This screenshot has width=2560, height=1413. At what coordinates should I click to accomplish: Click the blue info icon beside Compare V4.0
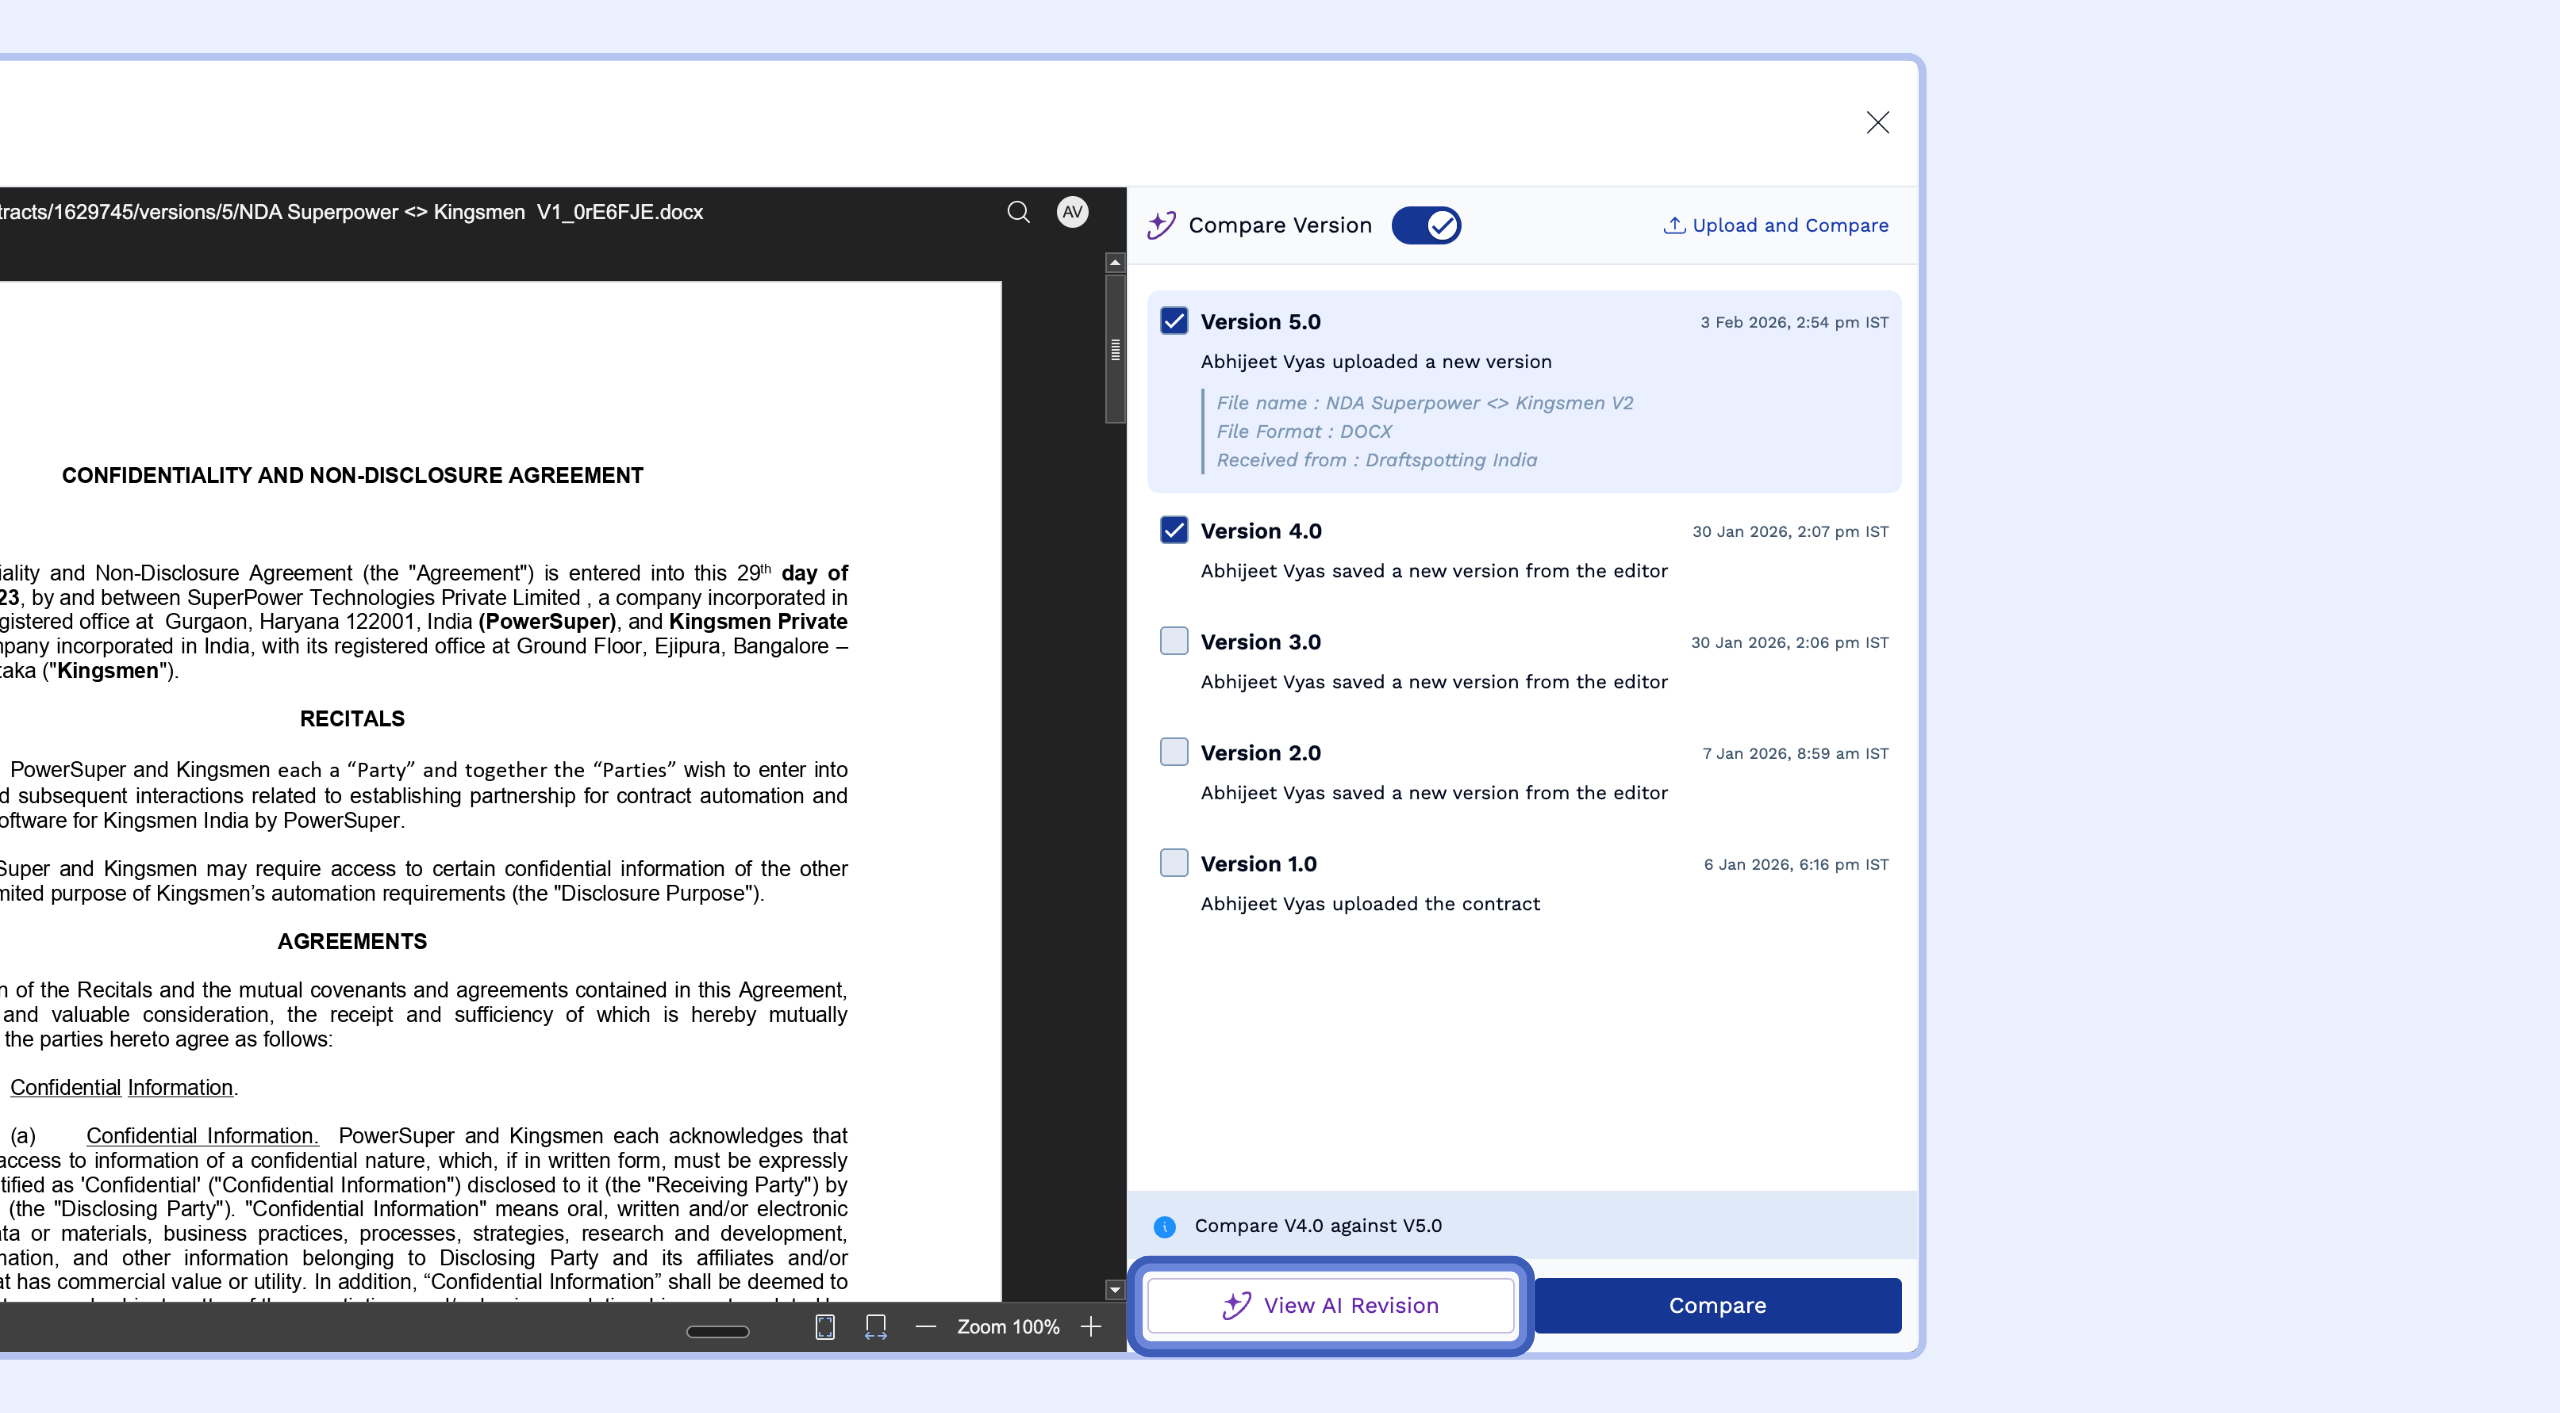pyautogui.click(x=1164, y=1226)
